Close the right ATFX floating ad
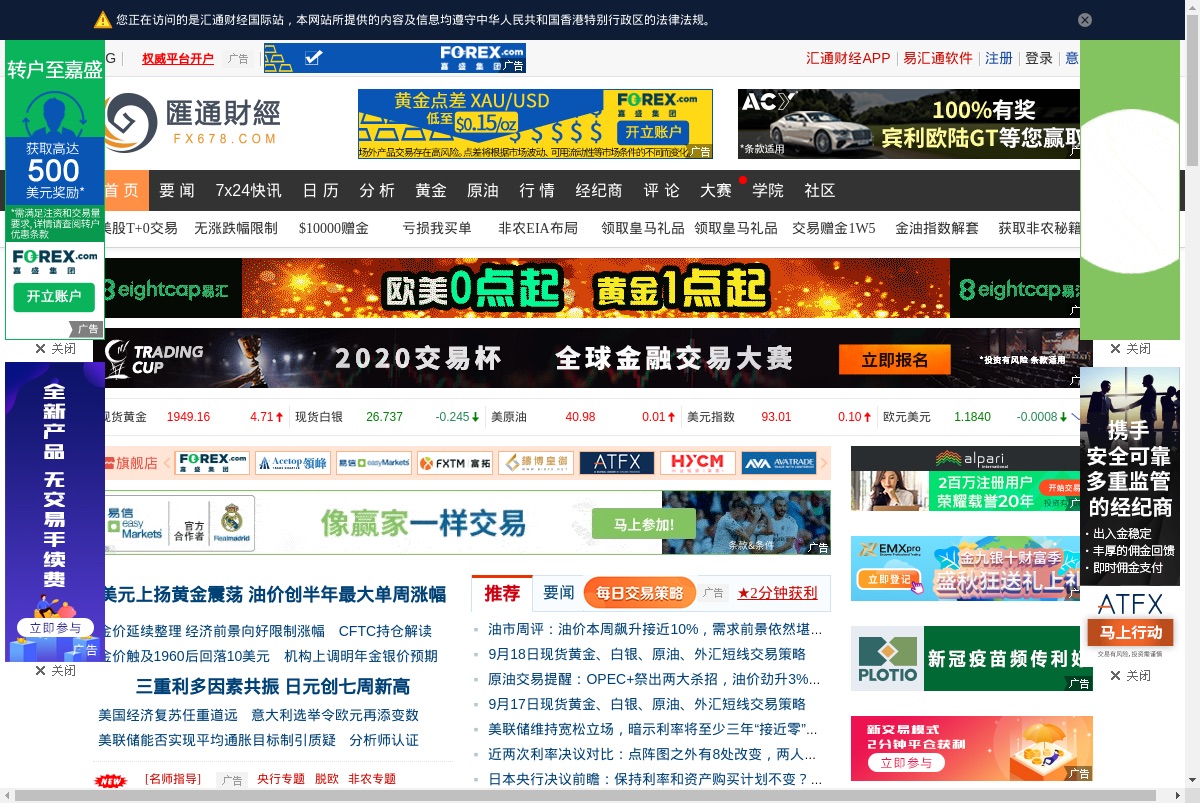 coord(1130,676)
